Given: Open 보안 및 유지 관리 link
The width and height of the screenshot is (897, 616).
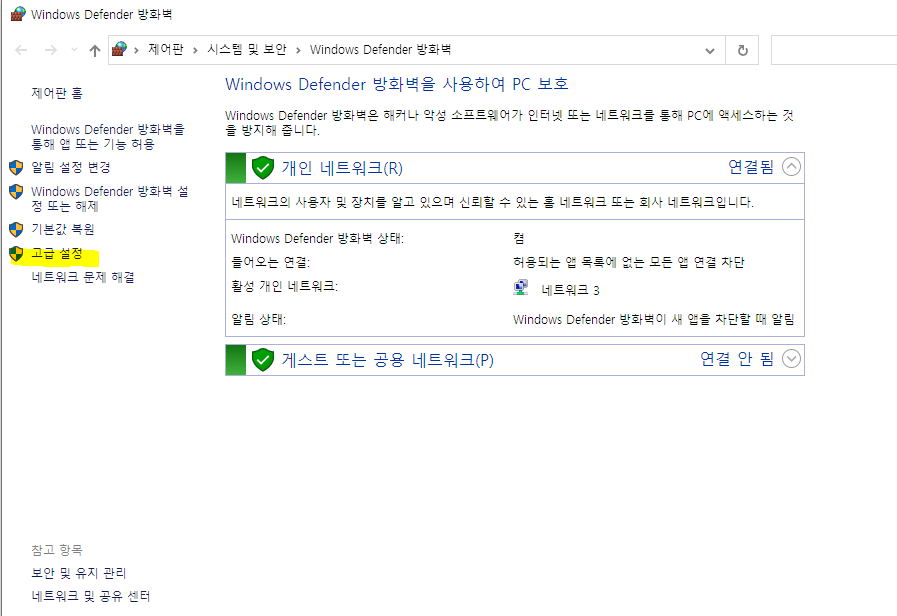Looking at the screenshot, I should (78, 573).
